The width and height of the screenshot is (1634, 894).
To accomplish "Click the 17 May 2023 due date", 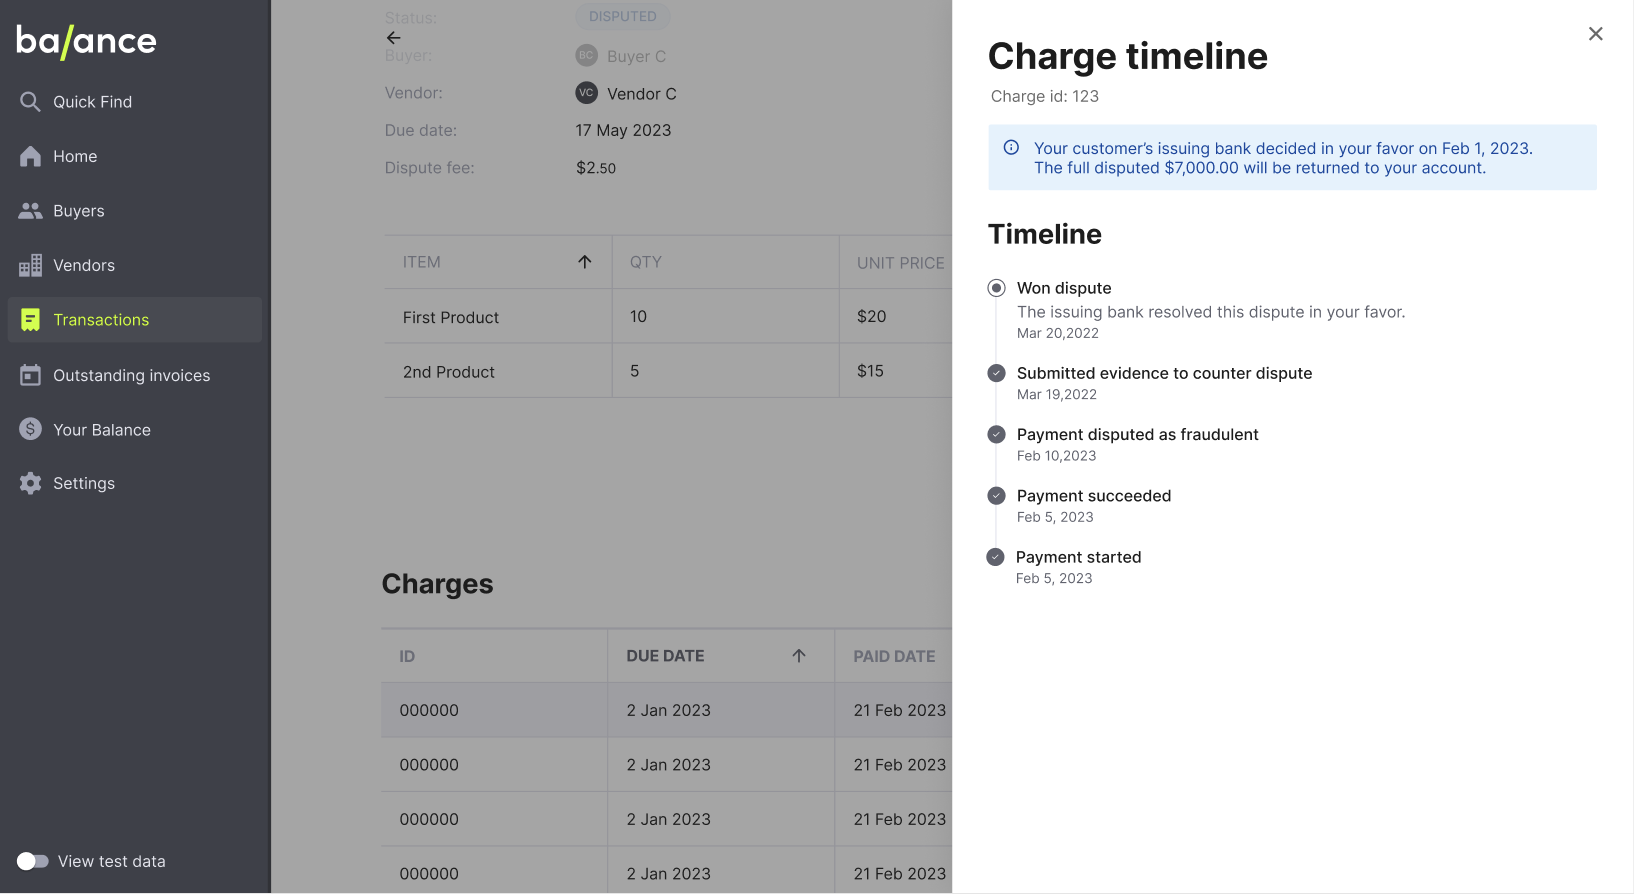I will (x=623, y=130).
